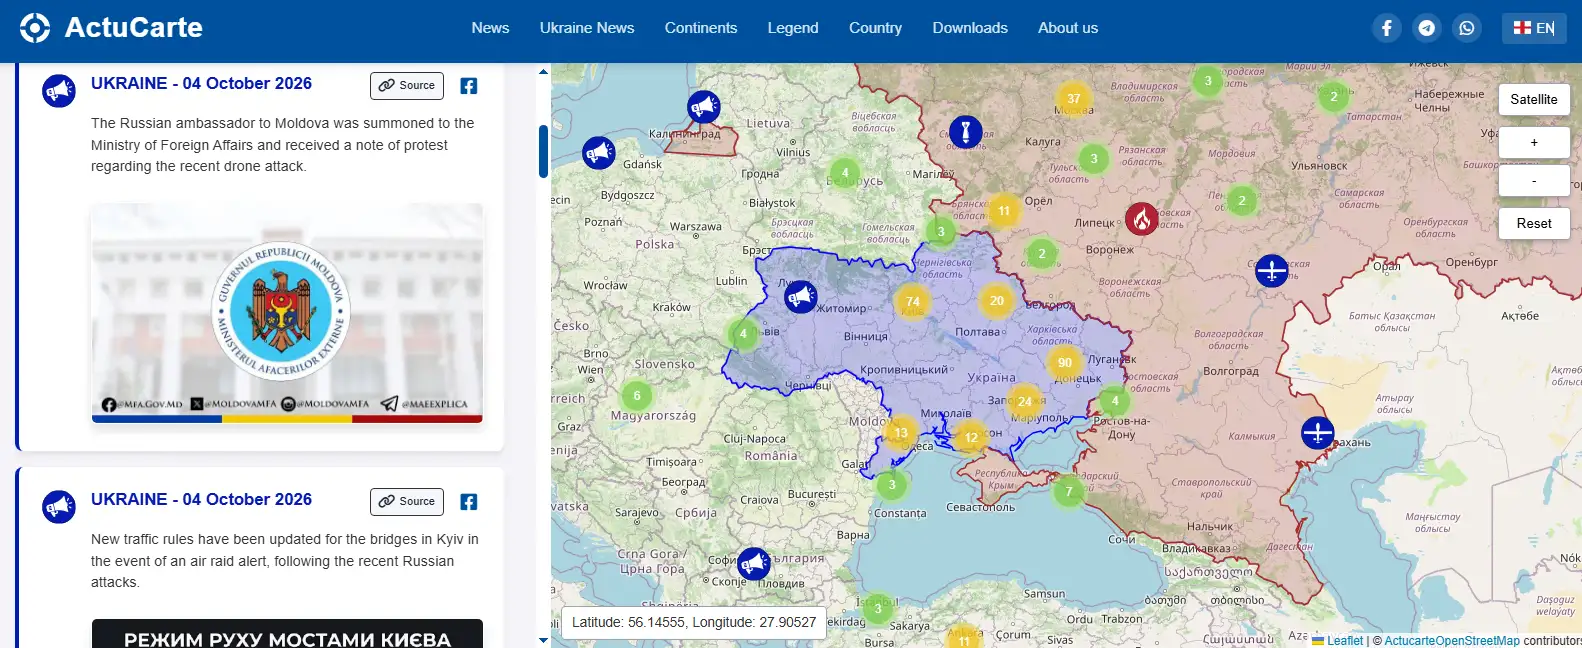Open cluster marker 3 near Chernihiv
The width and height of the screenshot is (1582, 648).
(940, 232)
